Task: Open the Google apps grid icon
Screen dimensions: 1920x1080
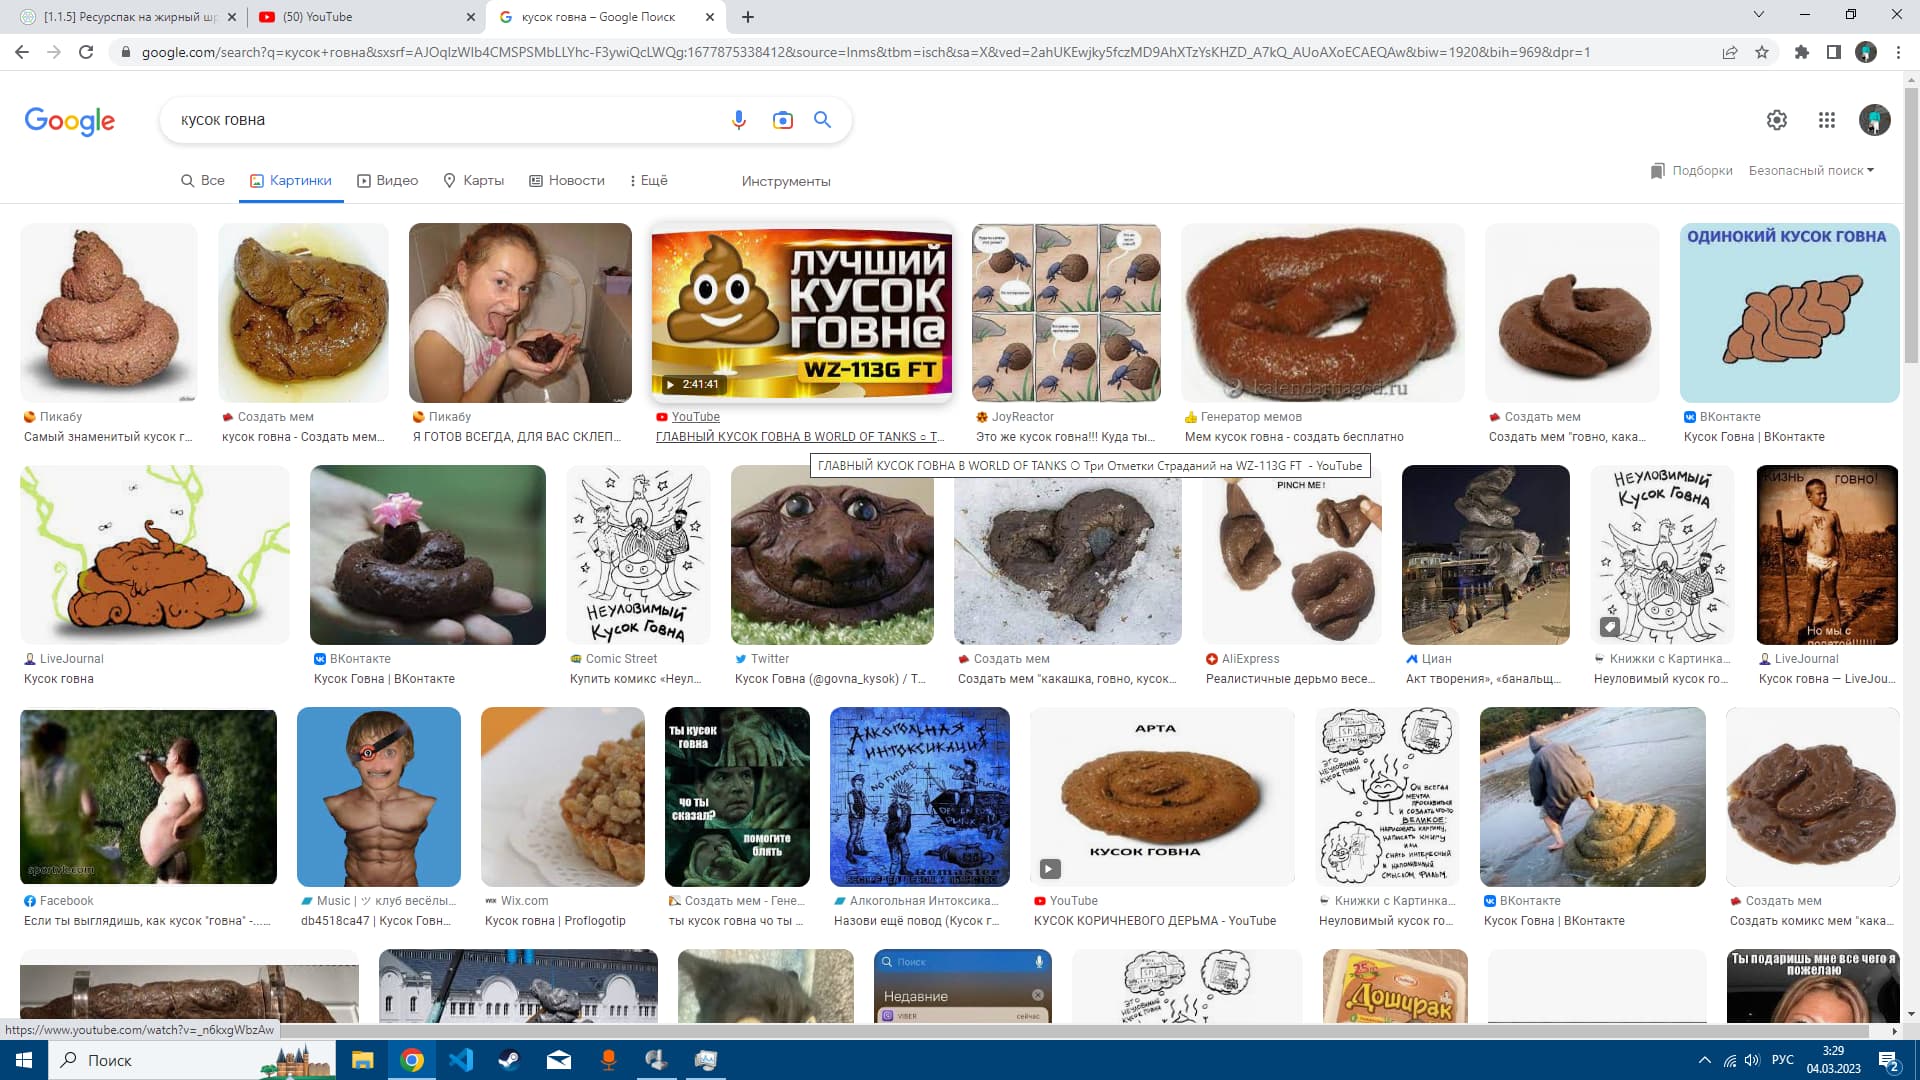Action: (x=1826, y=120)
